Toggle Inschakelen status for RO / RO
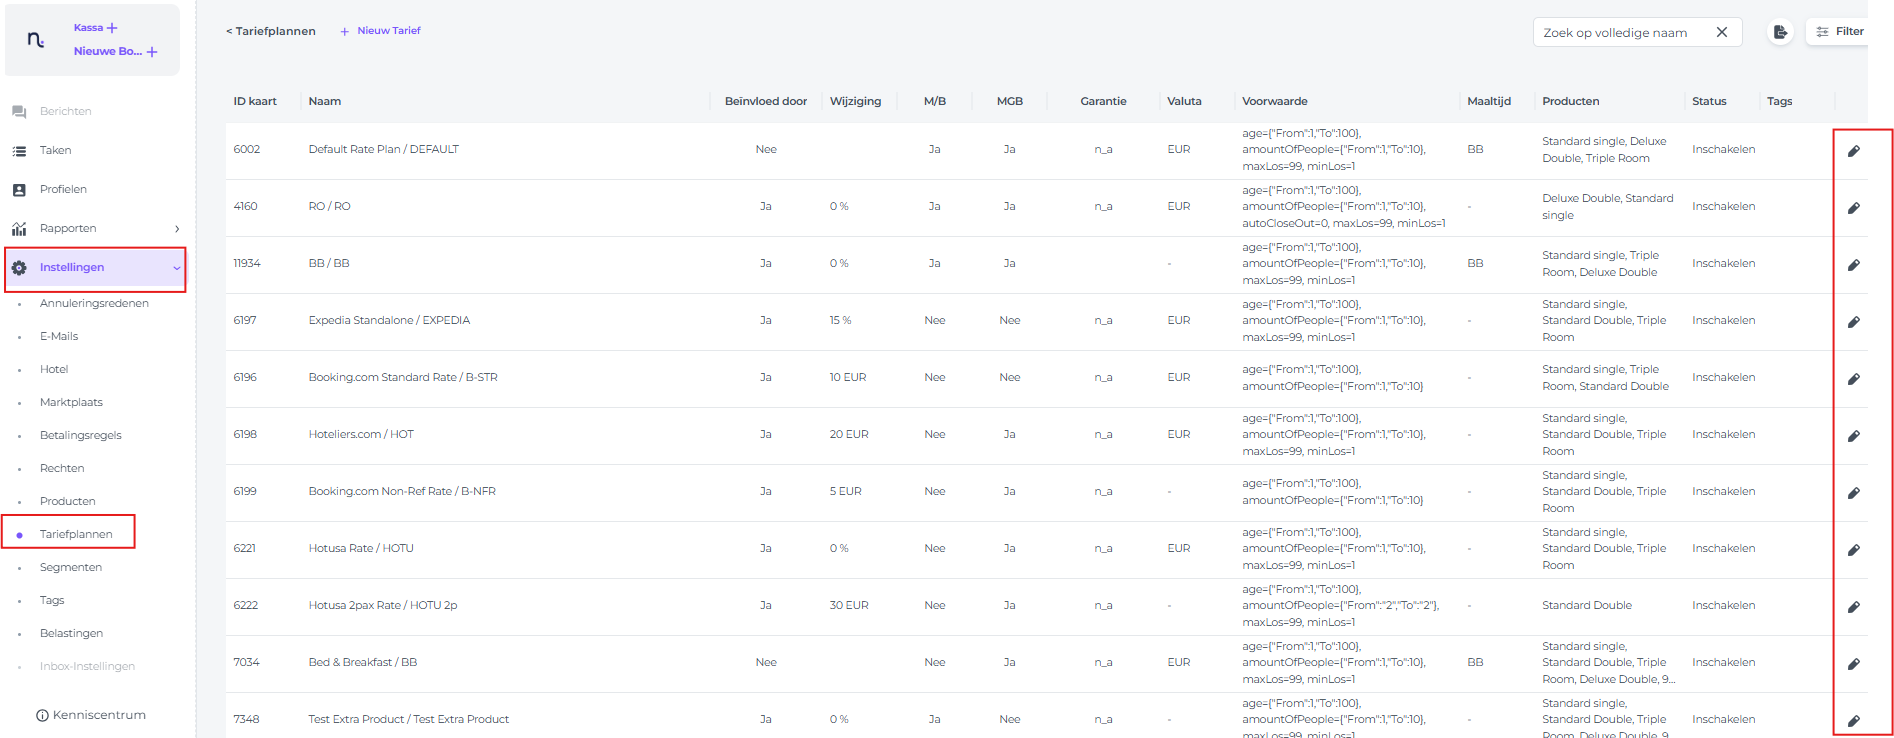The width and height of the screenshot is (1894, 738). (x=1723, y=206)
